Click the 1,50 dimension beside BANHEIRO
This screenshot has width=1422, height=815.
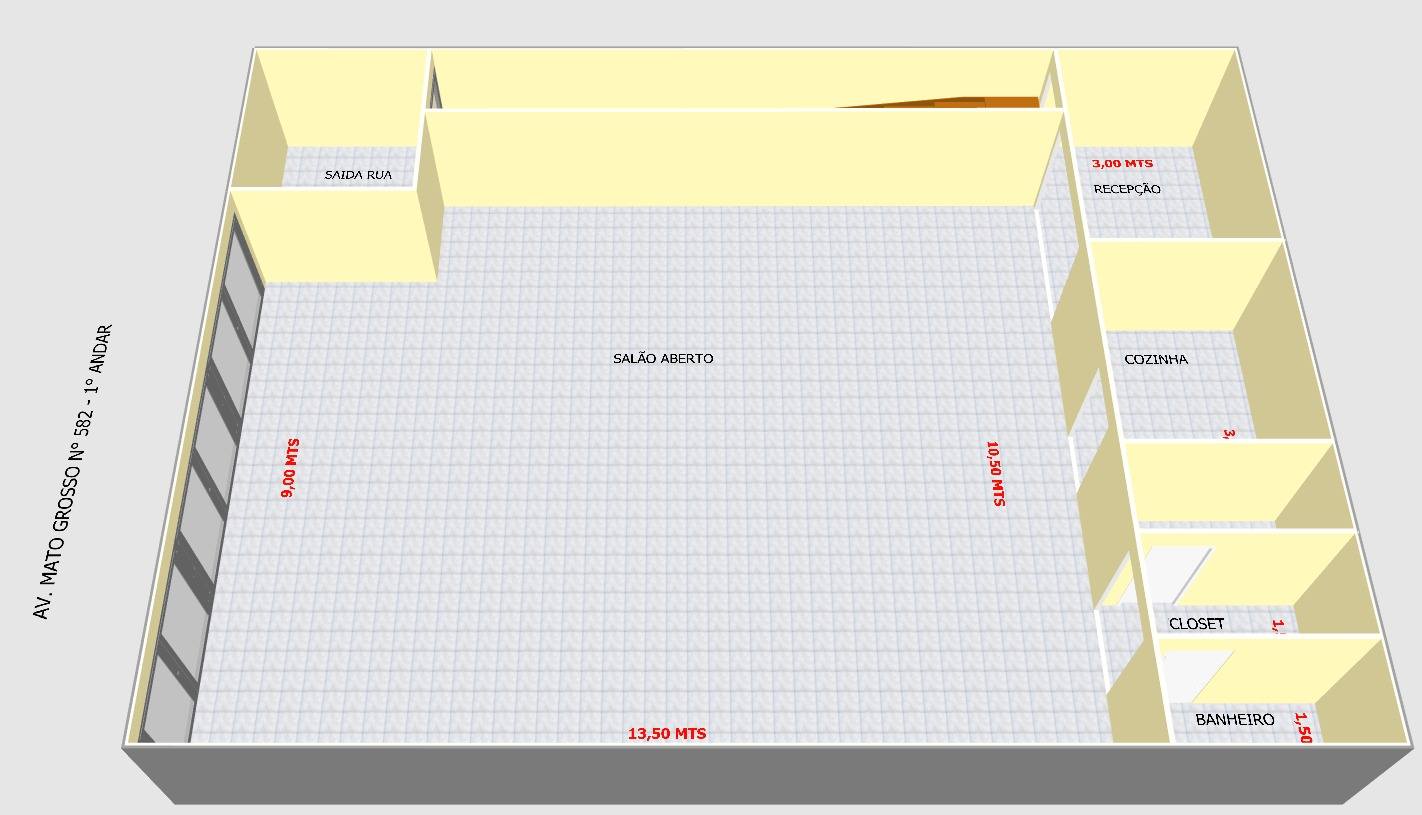point(1302,727)
